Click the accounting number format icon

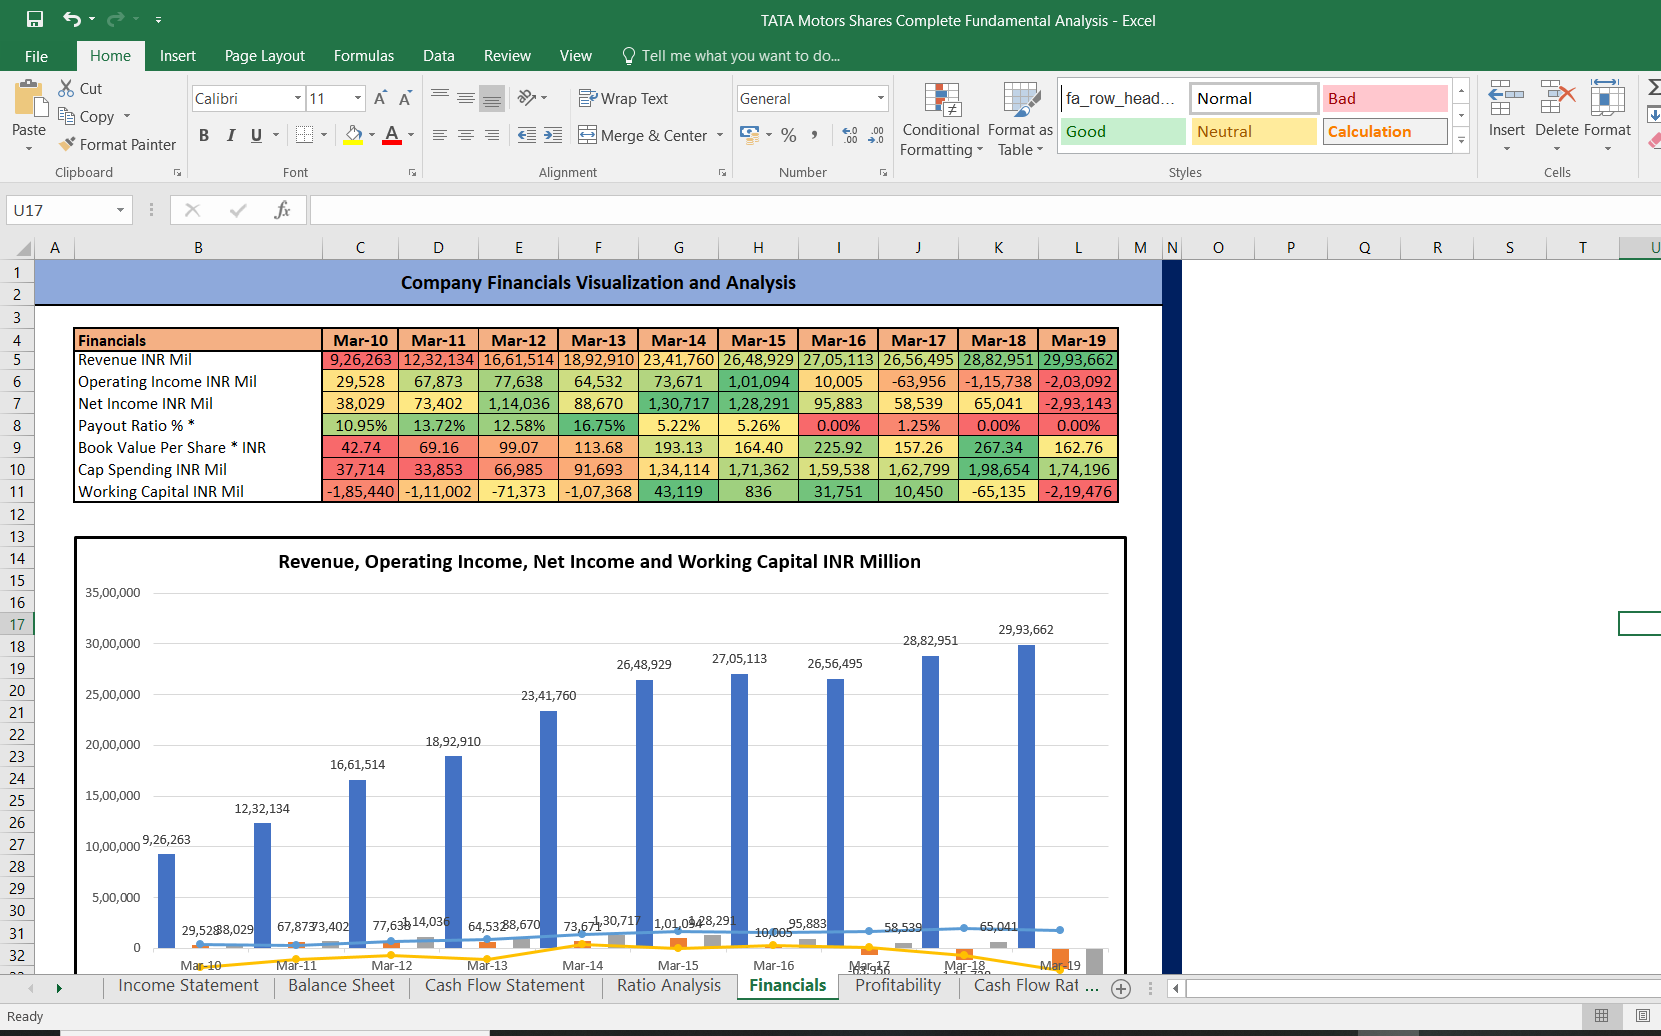coord(749,134)
